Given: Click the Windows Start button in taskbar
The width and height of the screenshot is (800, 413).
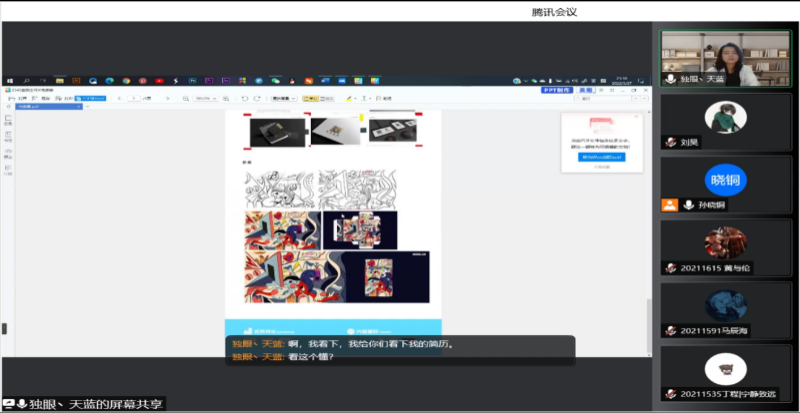Looking at the screenshot, I should [9, 80].
